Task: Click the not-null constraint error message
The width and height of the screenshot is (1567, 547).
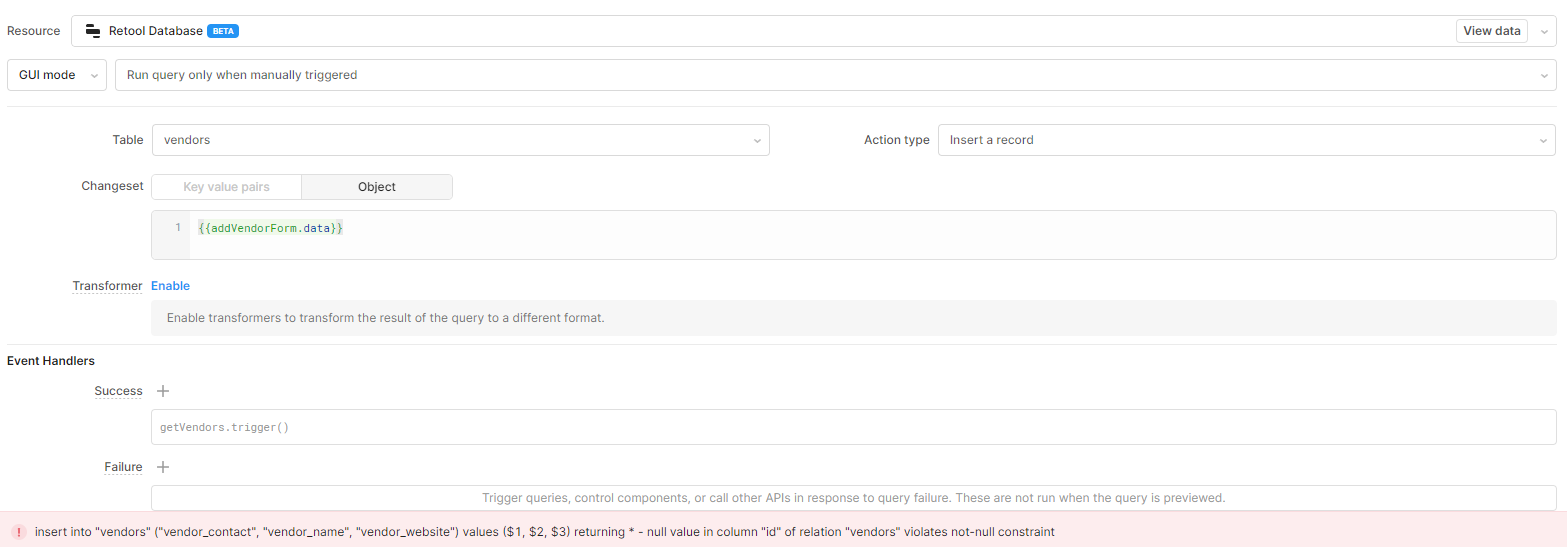Action: tap(544, 532)
